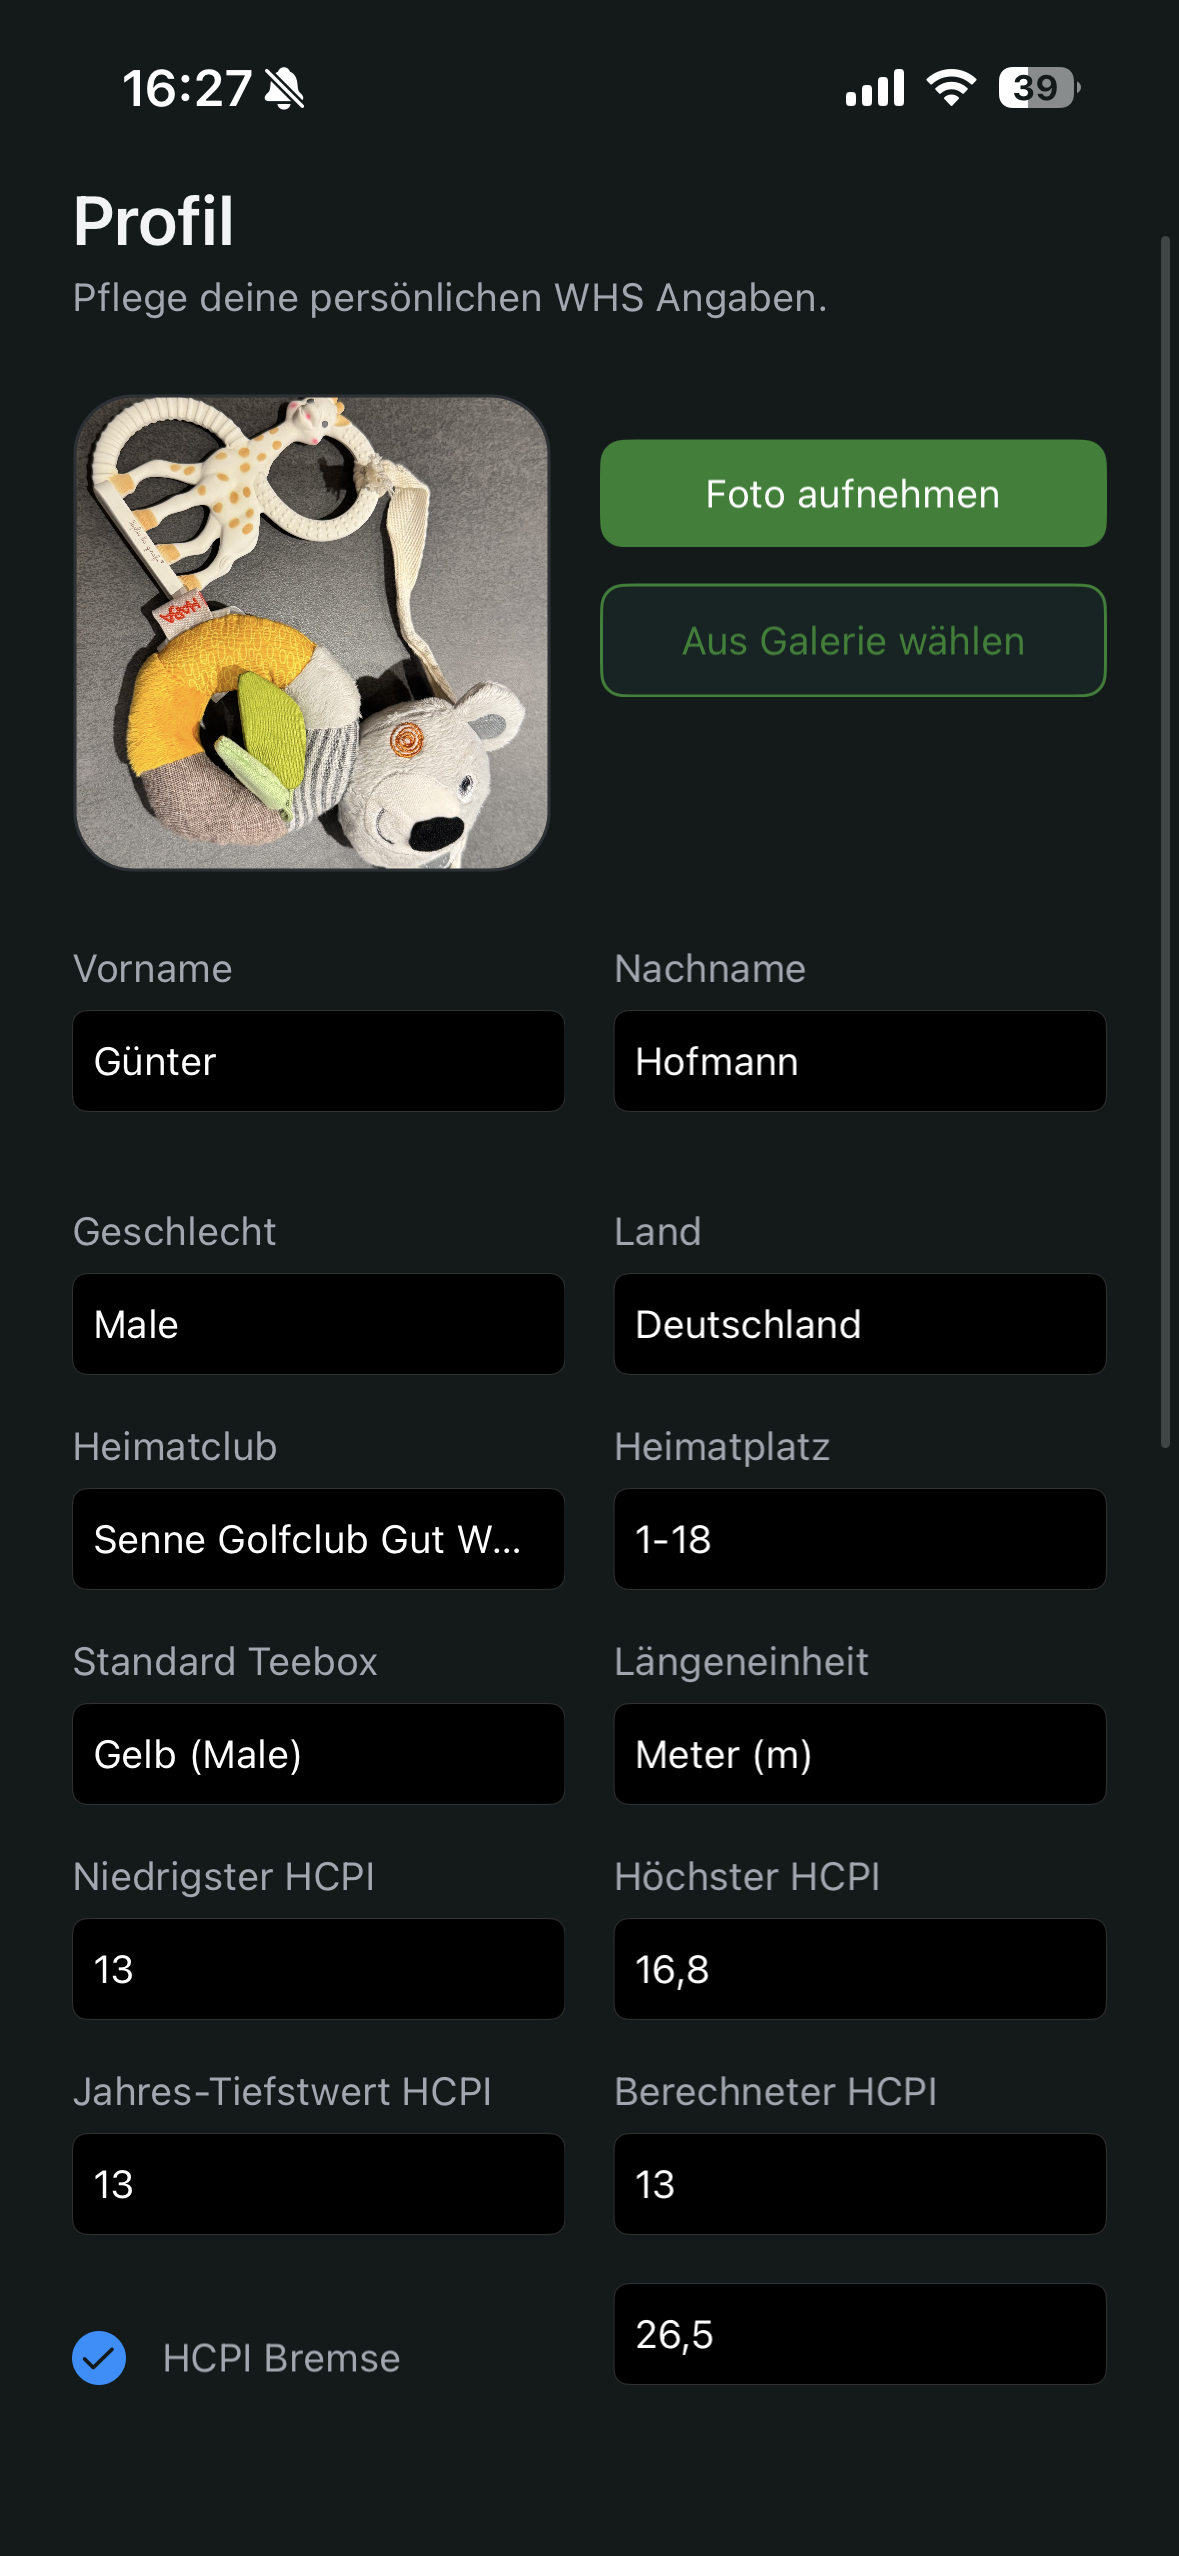The image size is (1179, 2556).
Task: Open the Heimatplatz selector showing 1-18
Action: tap(858, 1539)
